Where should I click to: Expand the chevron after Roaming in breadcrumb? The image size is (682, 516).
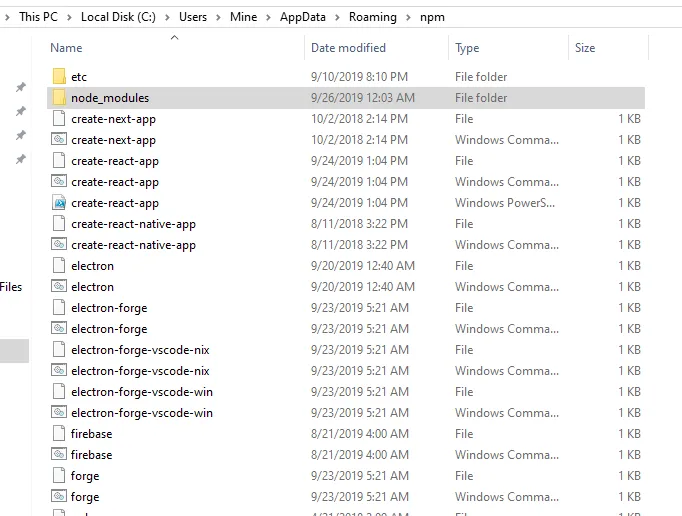pos(408,17)
